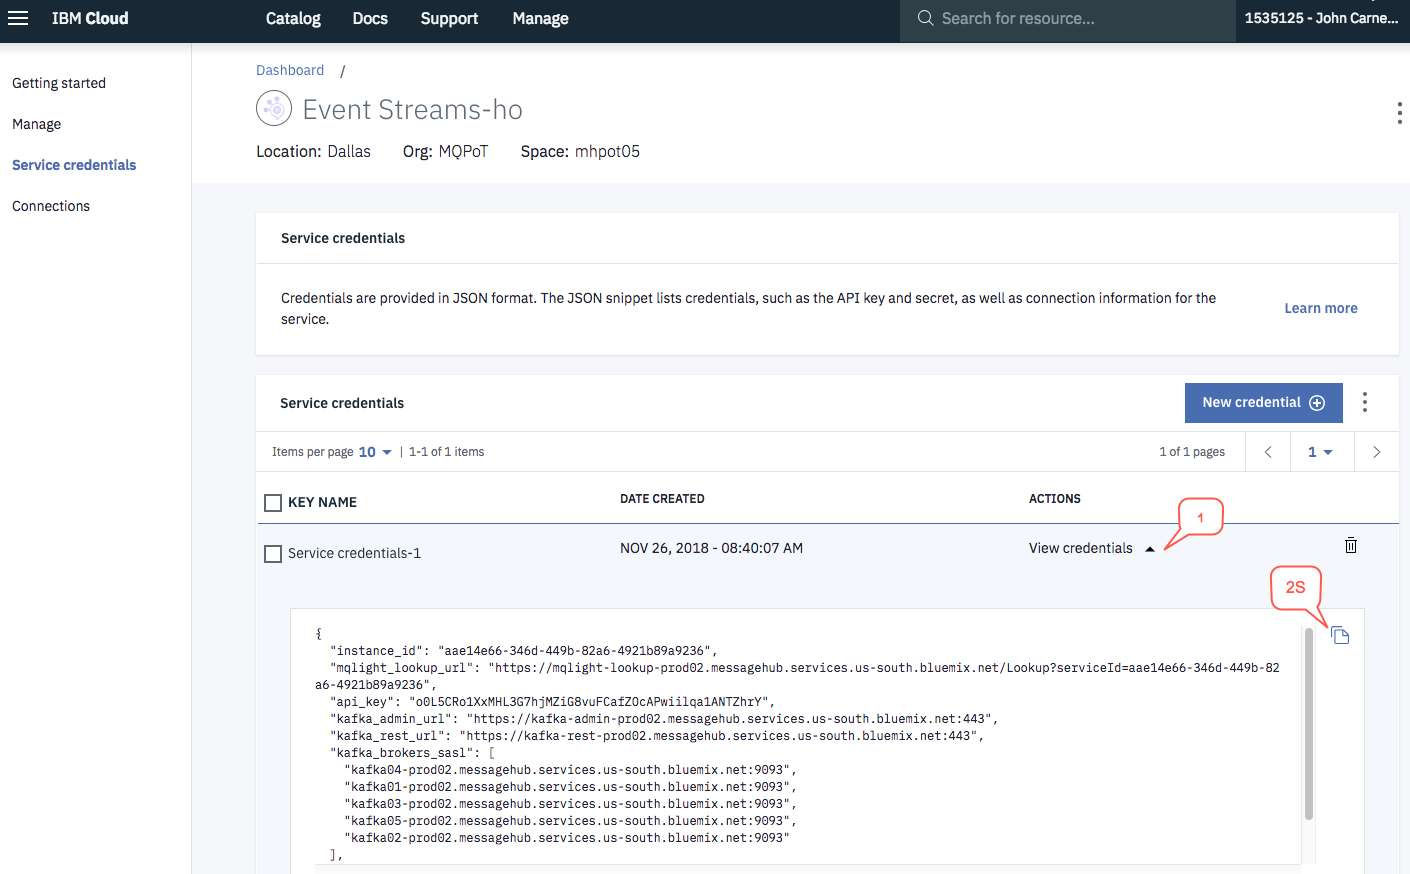Select Manage in left sidebar
Screen dimensions: 1410x874
tap(36, 124)
